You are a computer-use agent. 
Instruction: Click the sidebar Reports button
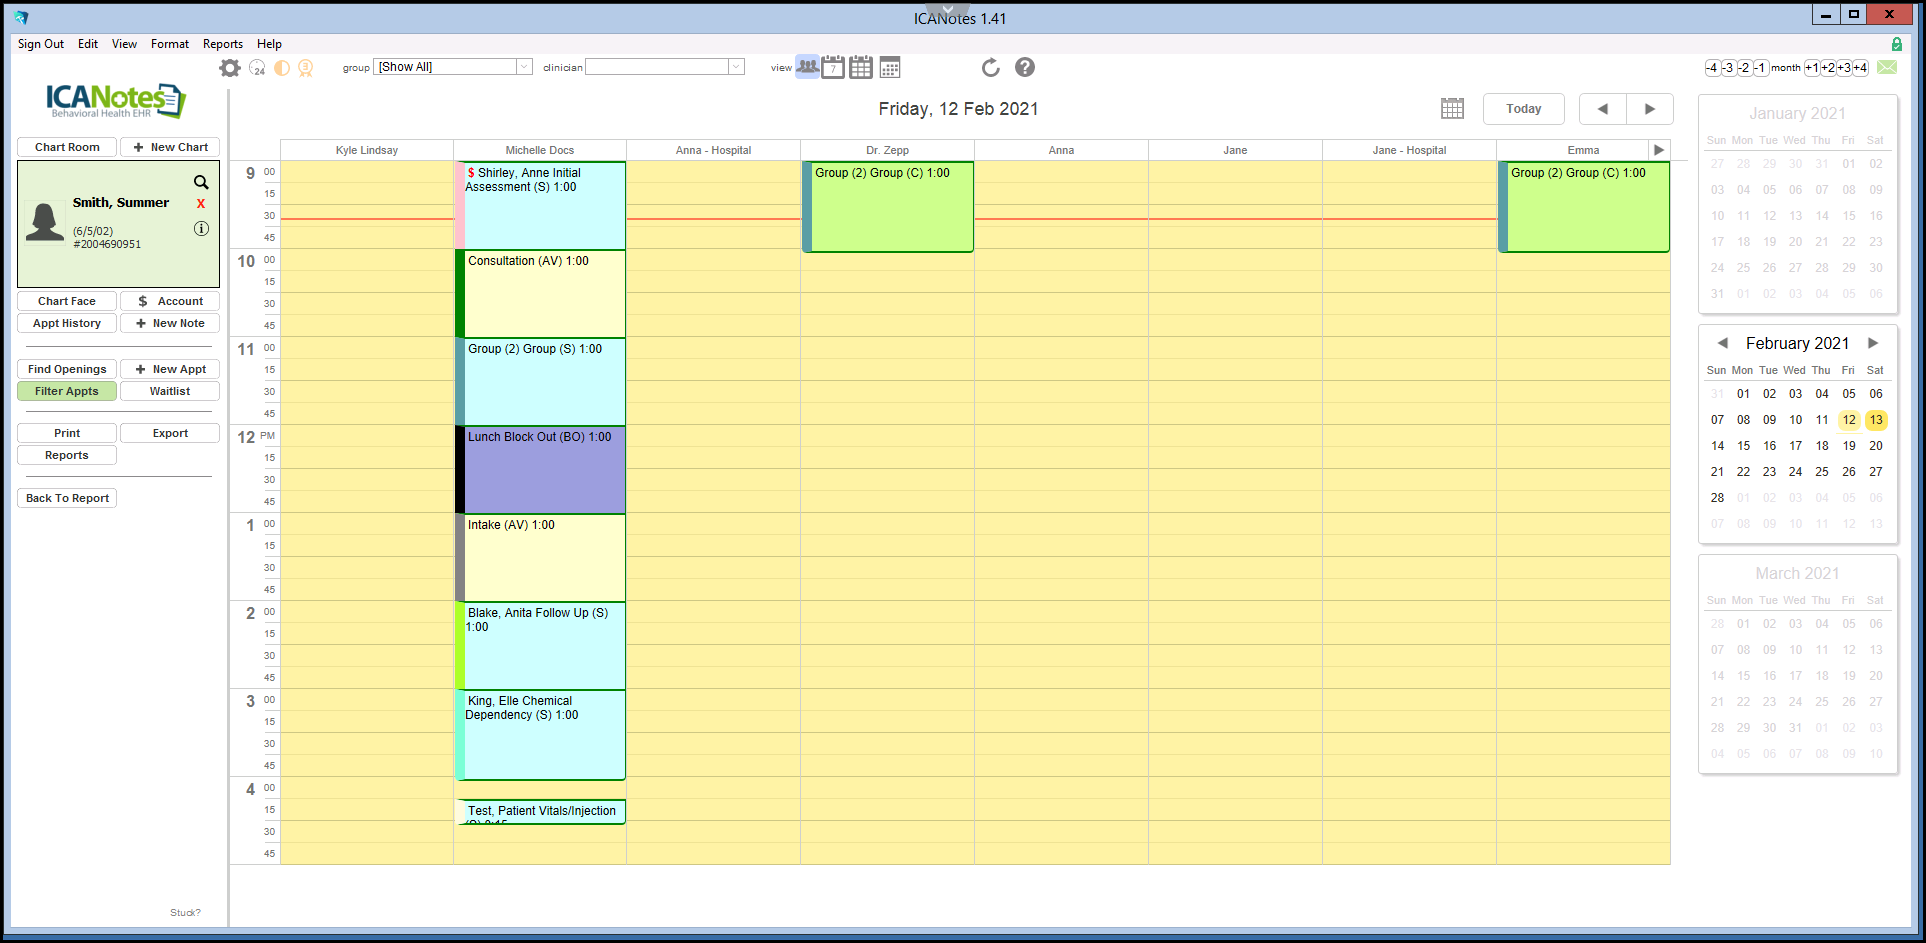[x=67, y=455]
